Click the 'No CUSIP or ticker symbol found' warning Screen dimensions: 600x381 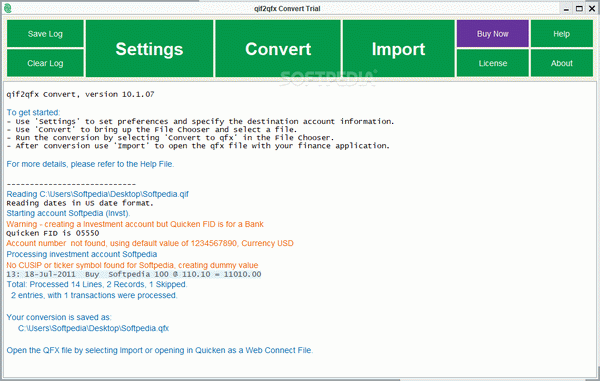tap(132, 265)
